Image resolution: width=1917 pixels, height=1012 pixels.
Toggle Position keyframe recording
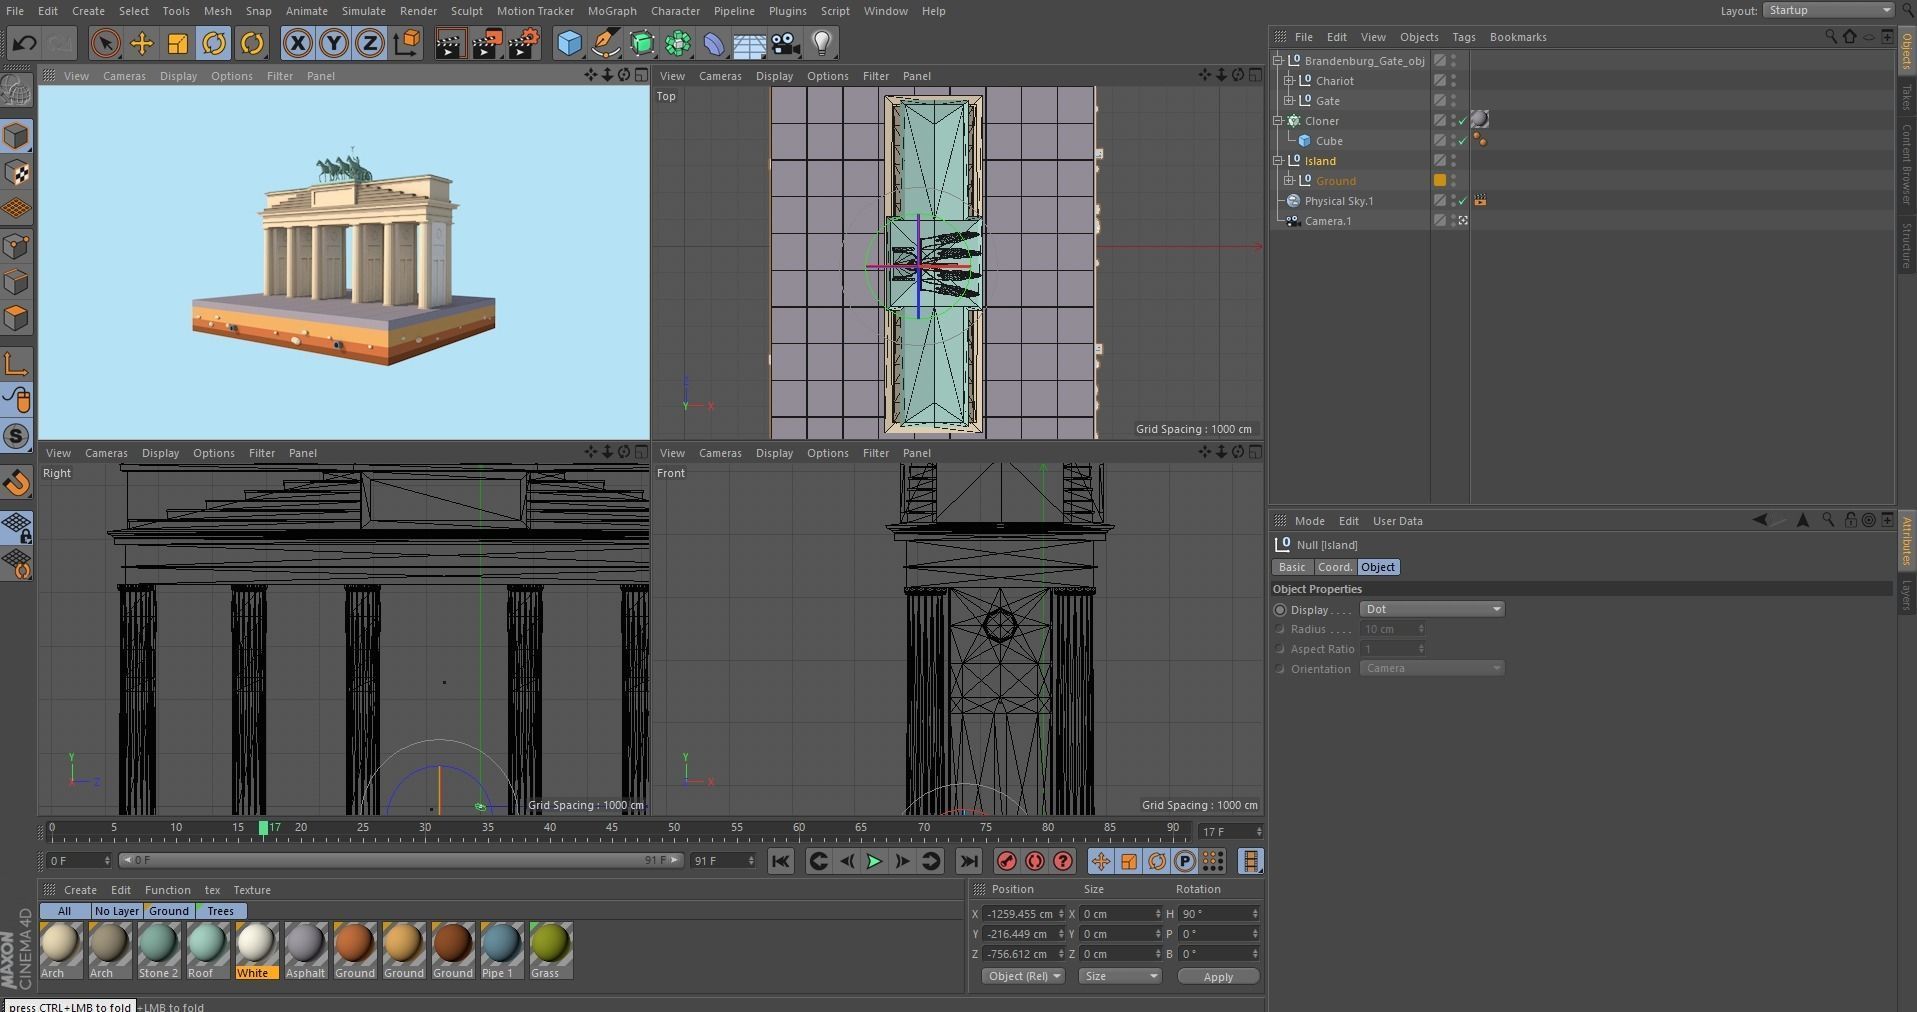tap(1101, 861)
